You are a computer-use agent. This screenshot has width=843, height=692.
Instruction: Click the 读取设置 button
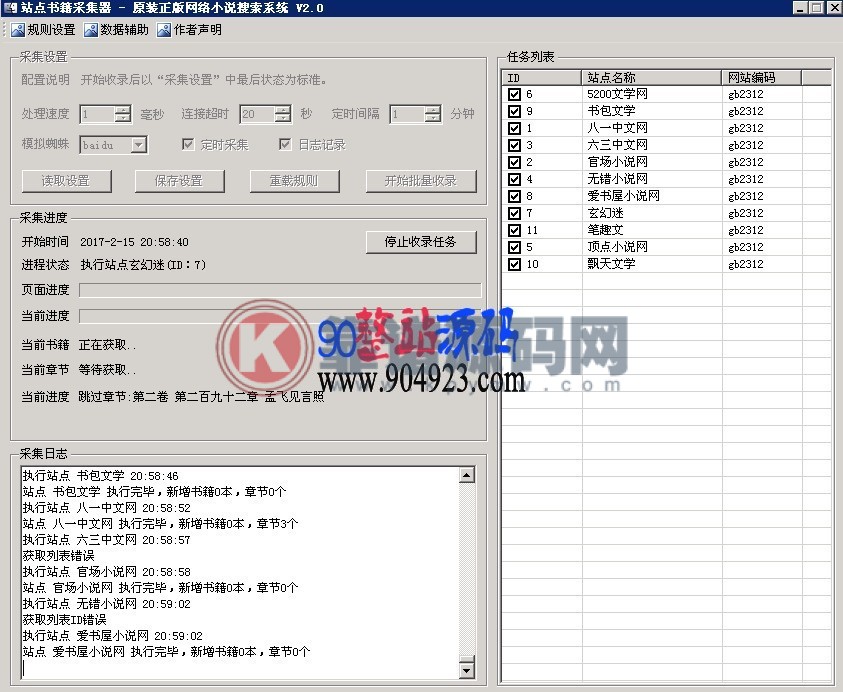[x=67, y=181]
